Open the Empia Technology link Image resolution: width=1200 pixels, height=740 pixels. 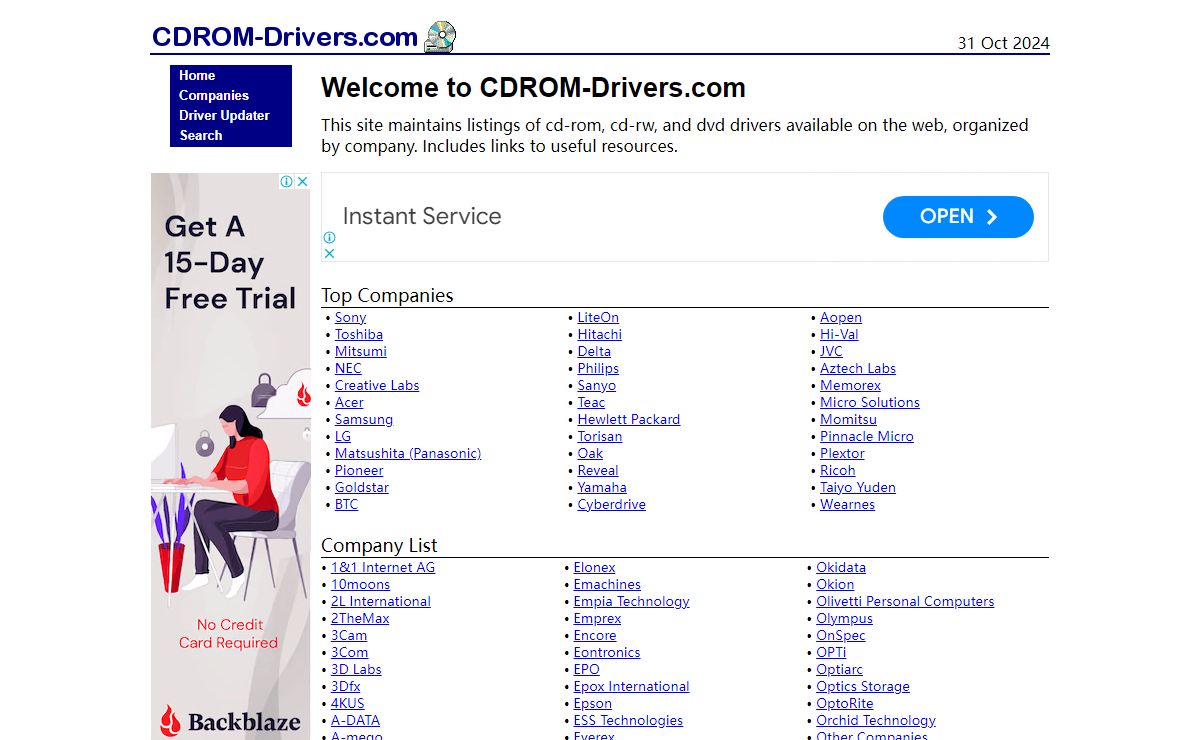[631, 601]
